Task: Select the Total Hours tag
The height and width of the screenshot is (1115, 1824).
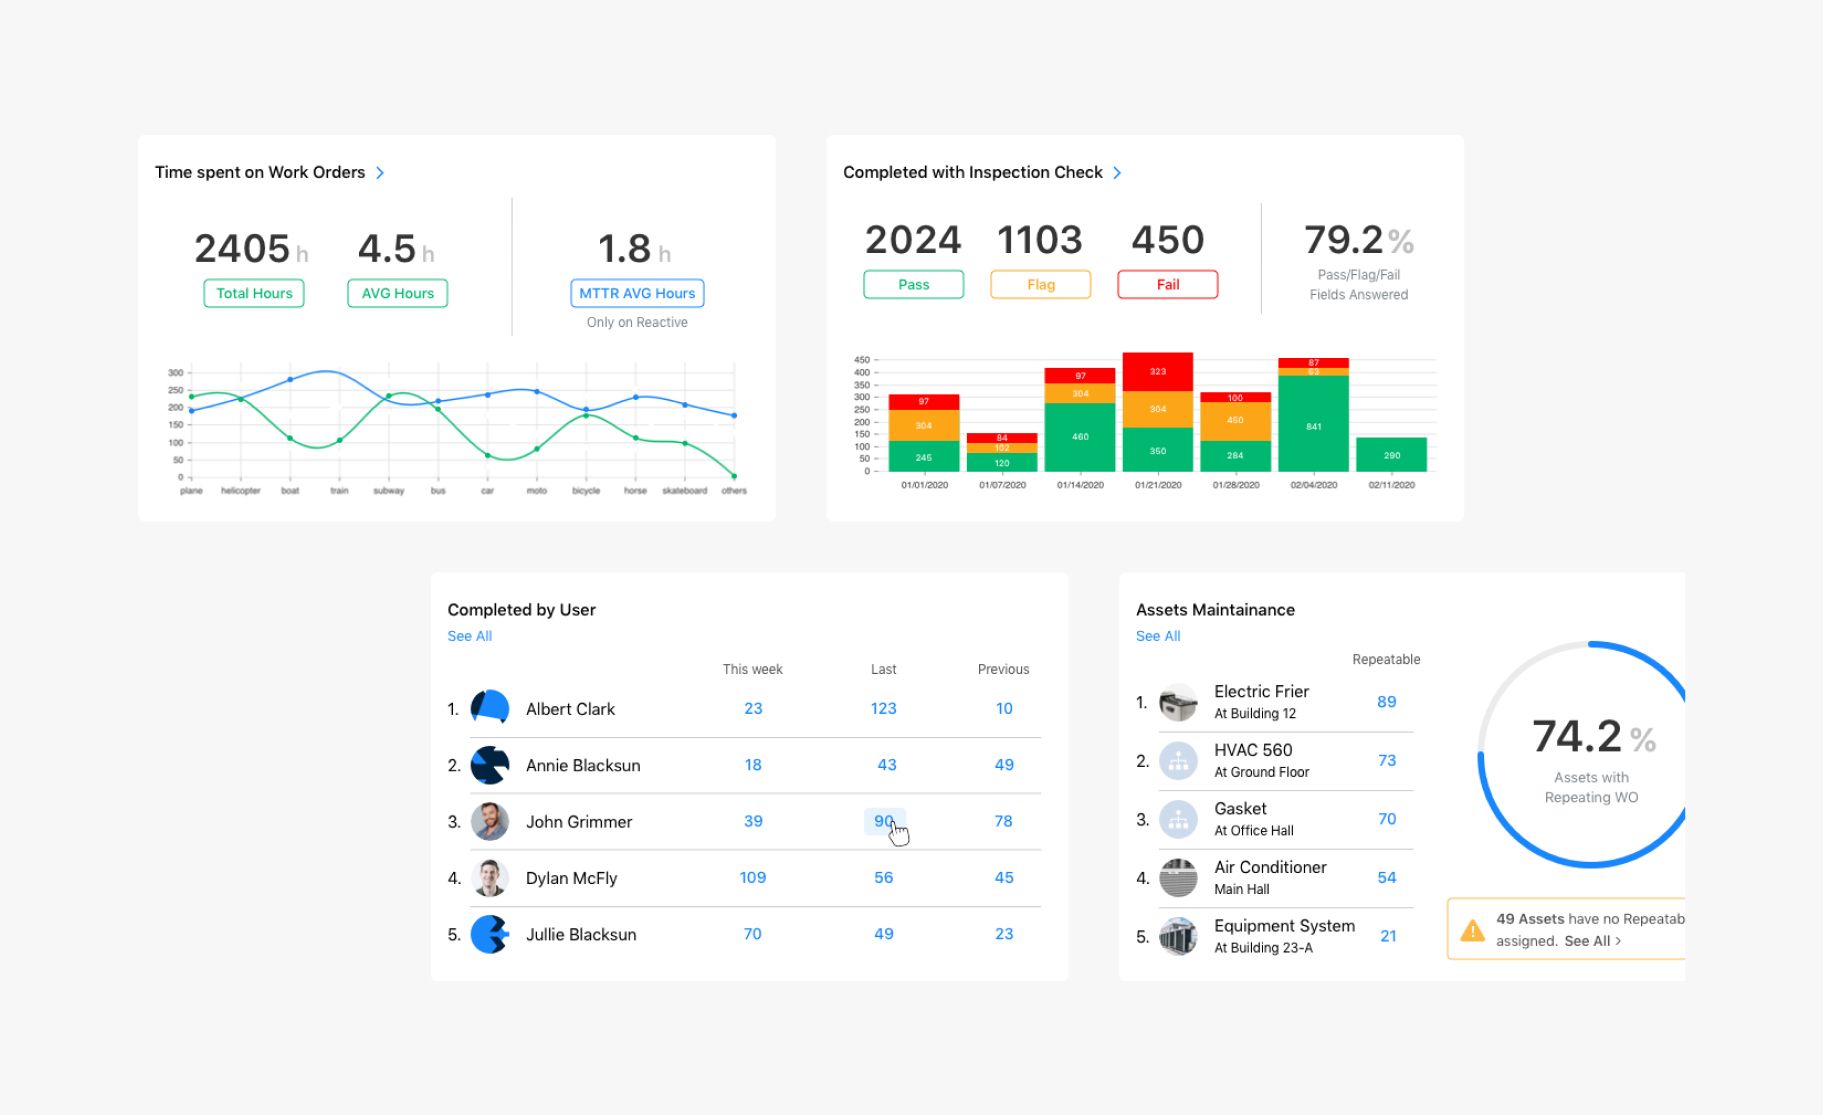Action: pyautogui.click(x=254, y=293)
